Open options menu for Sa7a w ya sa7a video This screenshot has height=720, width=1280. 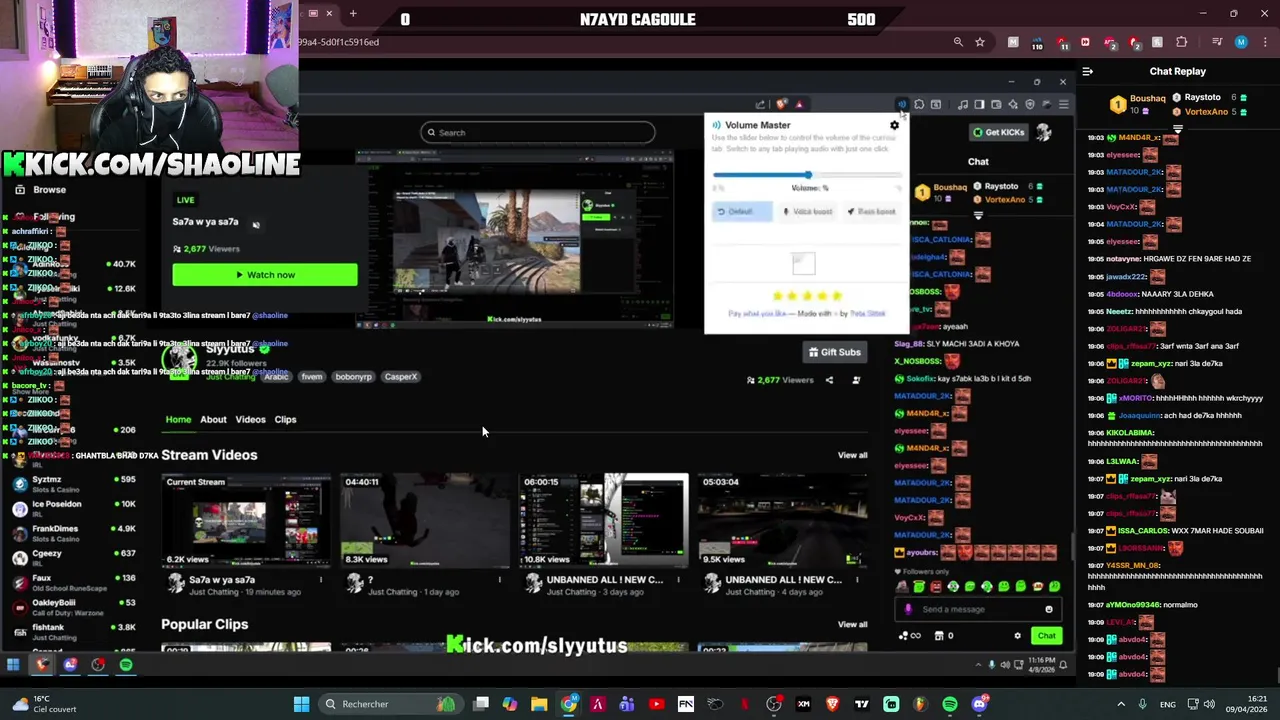pyautogui.click(x=321, y=579)
